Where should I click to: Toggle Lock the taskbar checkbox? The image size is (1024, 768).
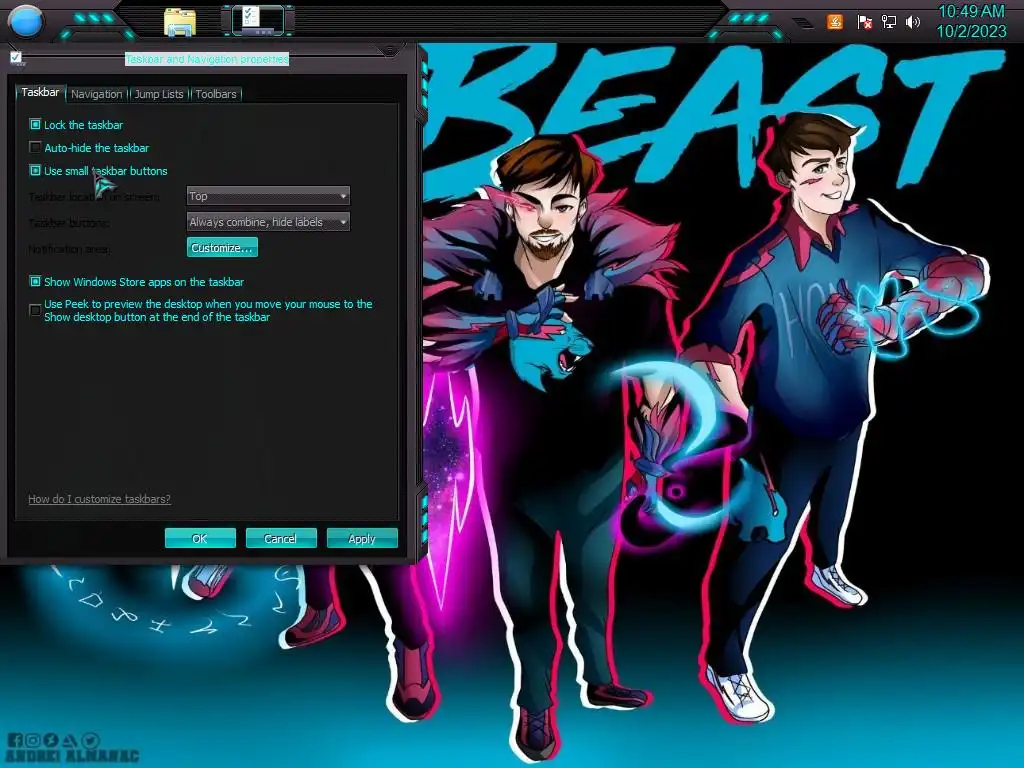click(x=35, y=124)
